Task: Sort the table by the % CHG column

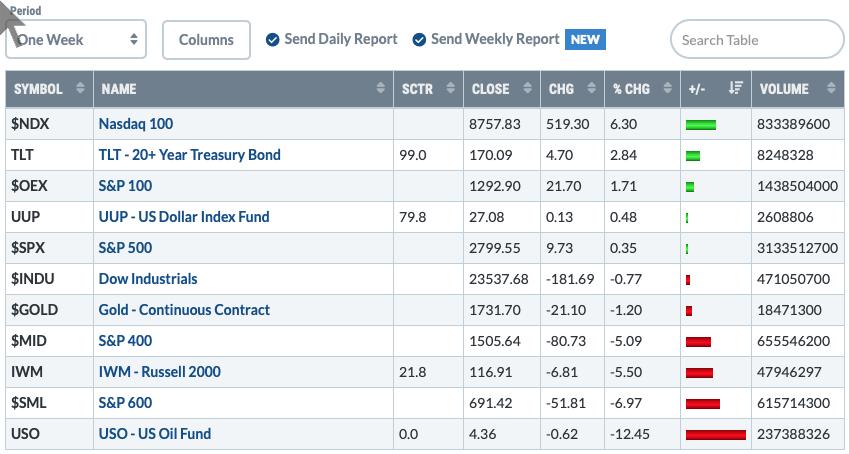Action: (642, 89)
